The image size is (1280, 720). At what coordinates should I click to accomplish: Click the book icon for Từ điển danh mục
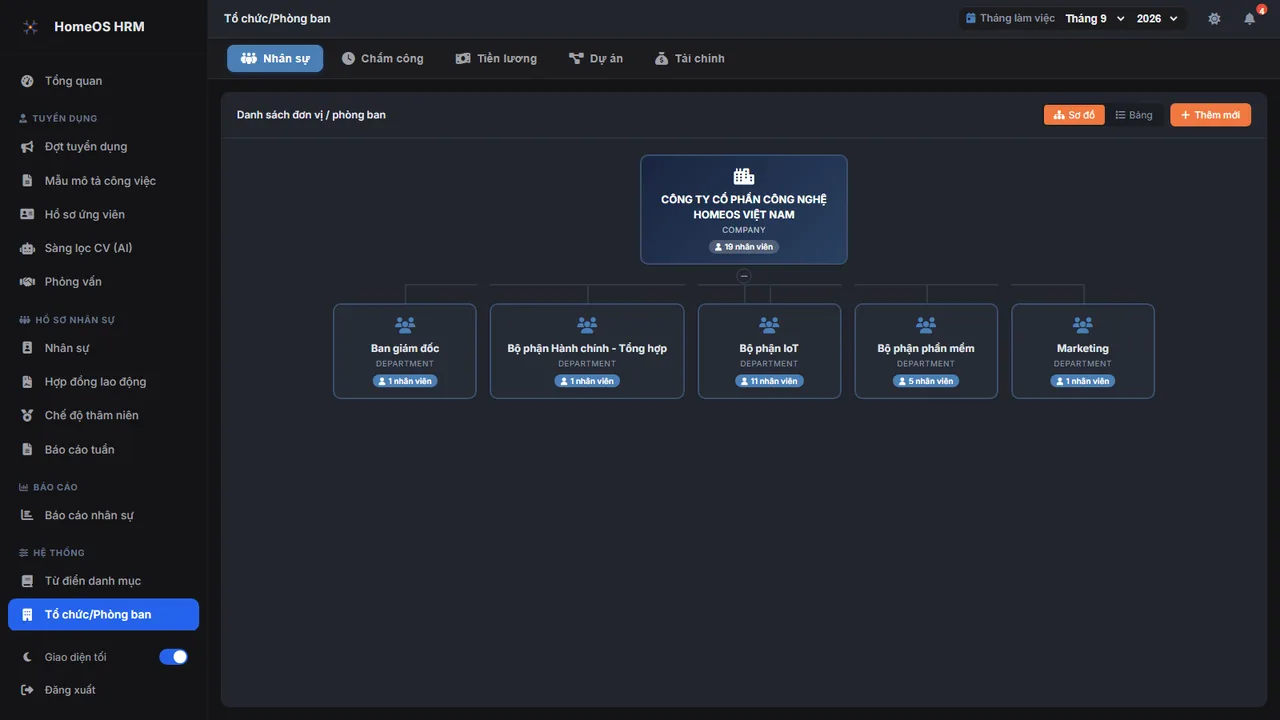click(27, 581)
